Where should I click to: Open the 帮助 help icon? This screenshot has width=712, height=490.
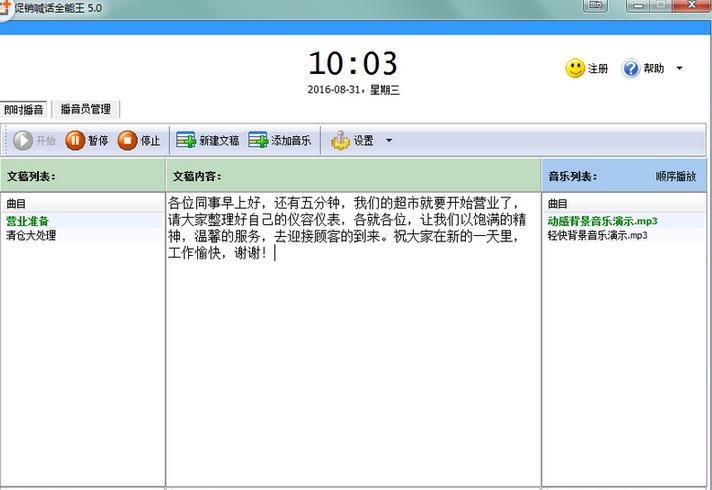[x=631, y=69]
